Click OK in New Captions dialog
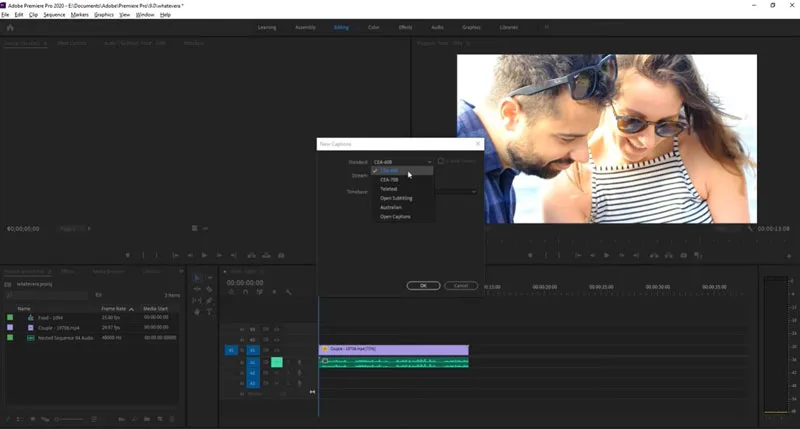Viewport: 800px width, 429px height. [423, 286]
